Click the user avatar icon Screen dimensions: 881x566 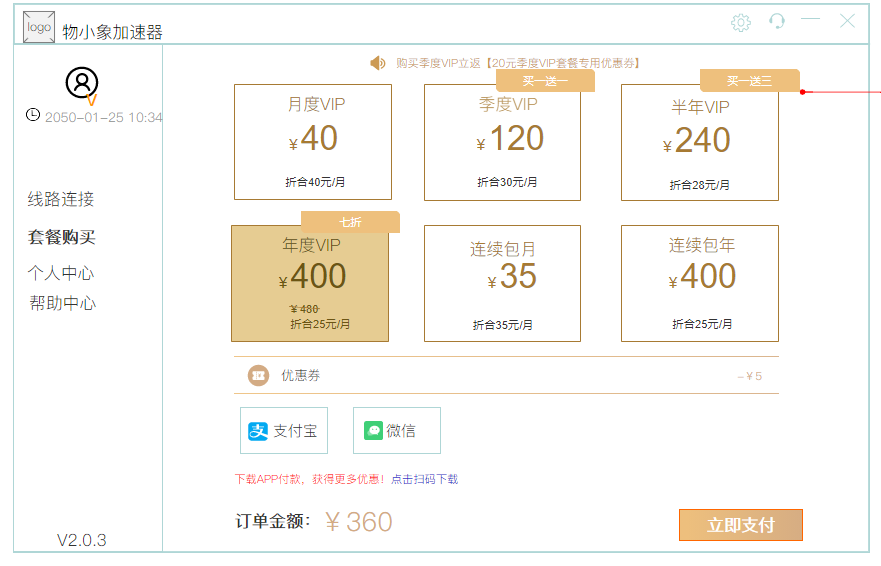pos(82,83)
